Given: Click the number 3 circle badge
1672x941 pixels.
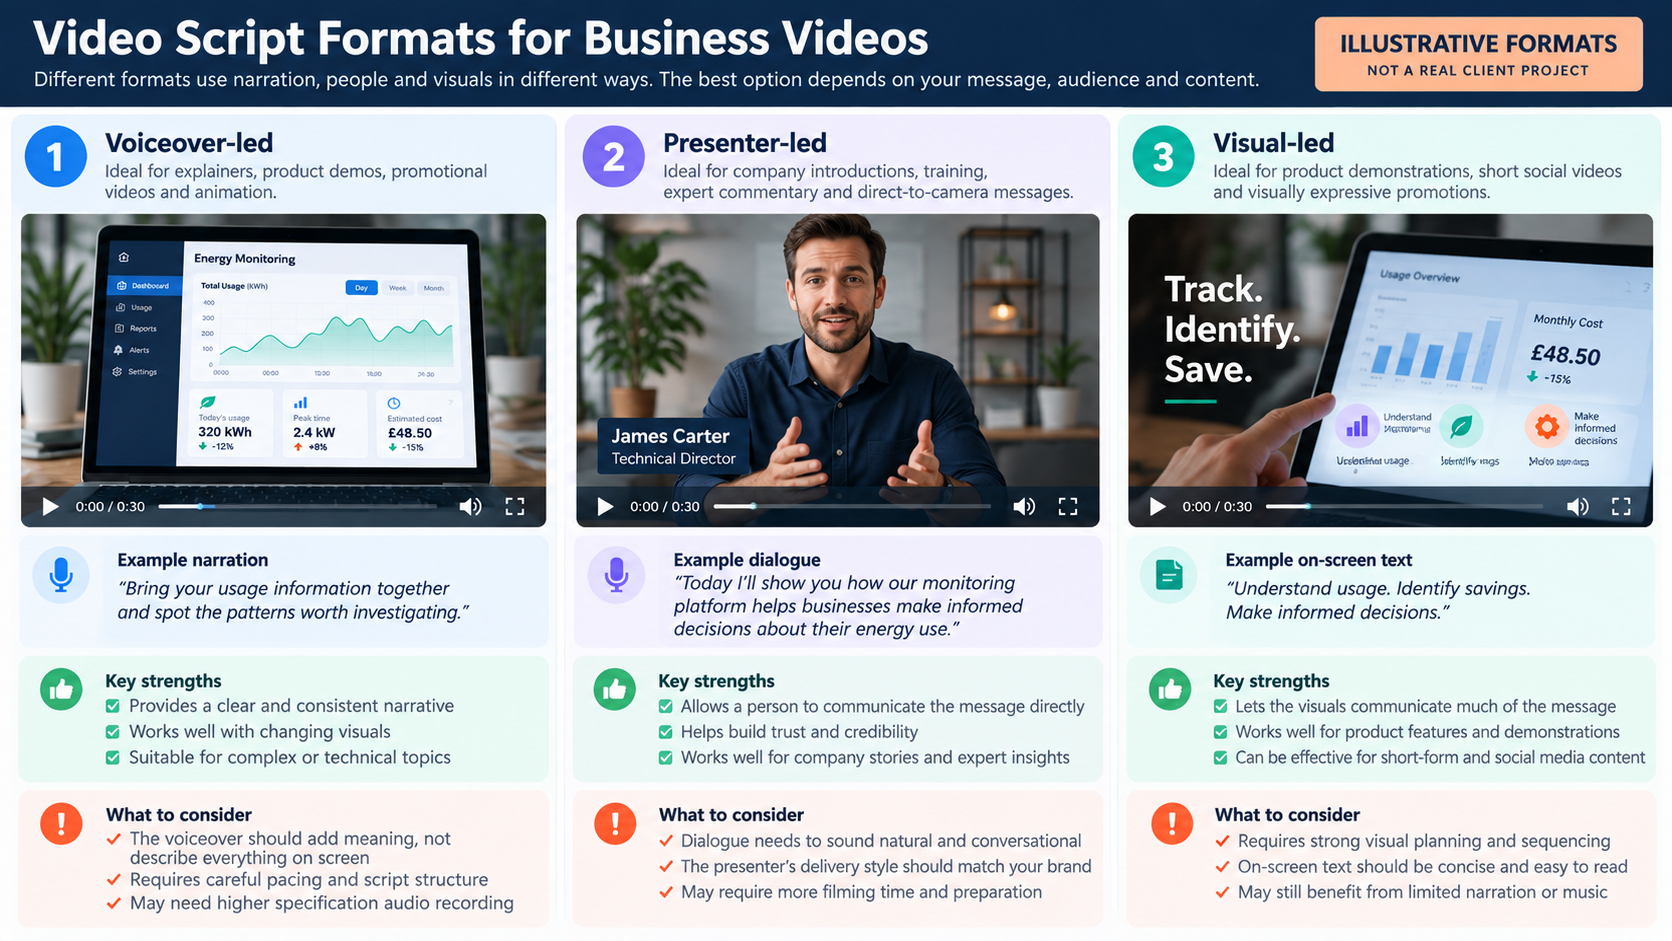Looking at the screenshot, I should pos(1163,156).
